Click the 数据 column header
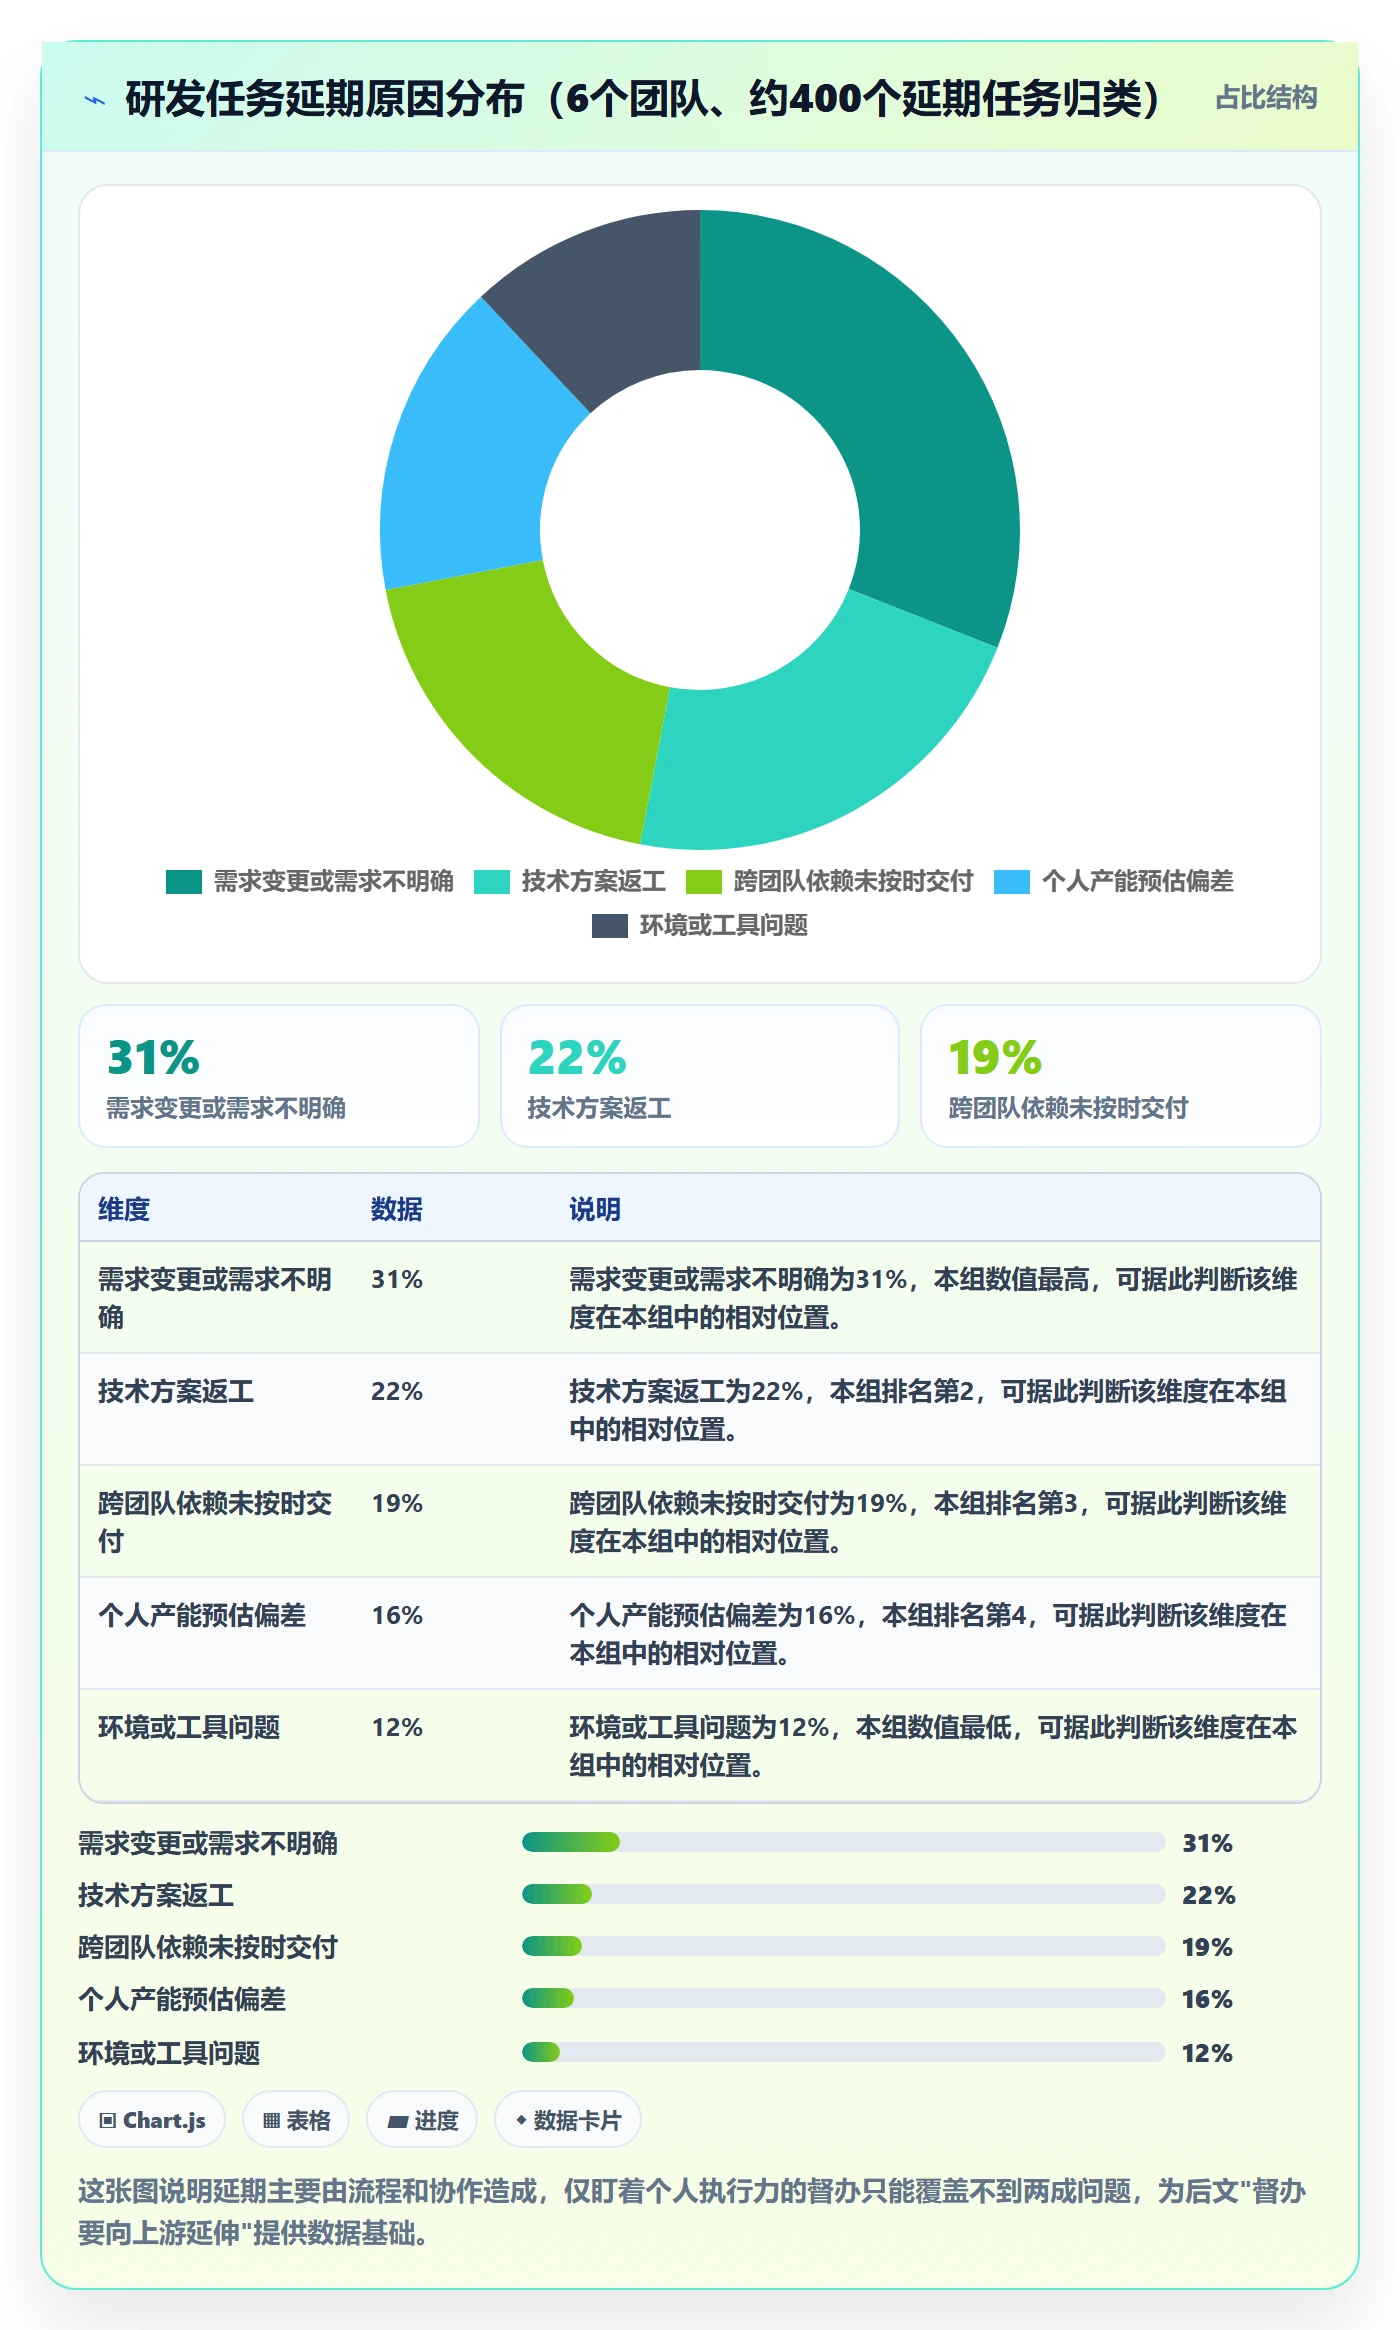The width and height of the screenshot is (1400, 2330). (x=396, y=1209)
